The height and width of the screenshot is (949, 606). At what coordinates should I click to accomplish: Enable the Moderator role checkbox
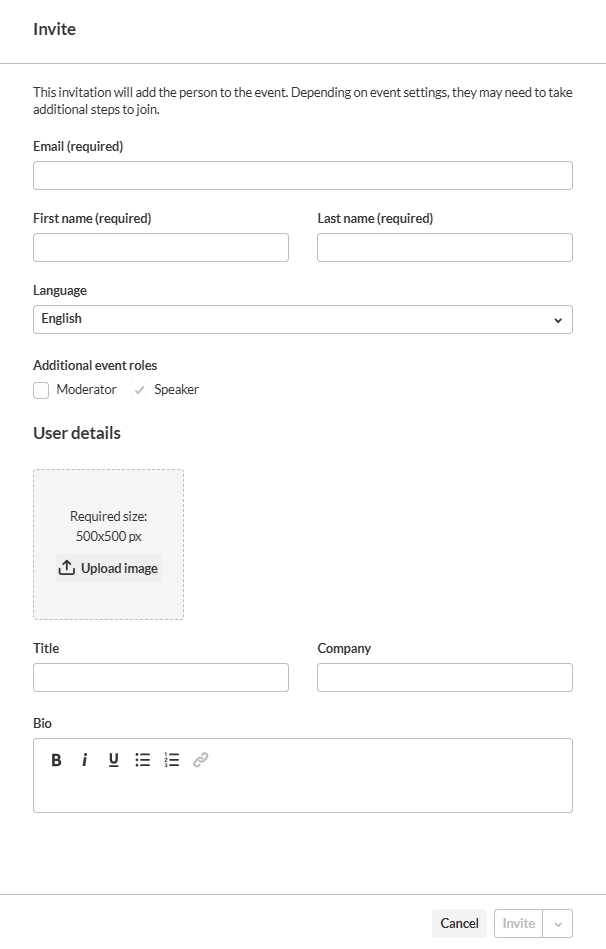[x=41, y=390]
